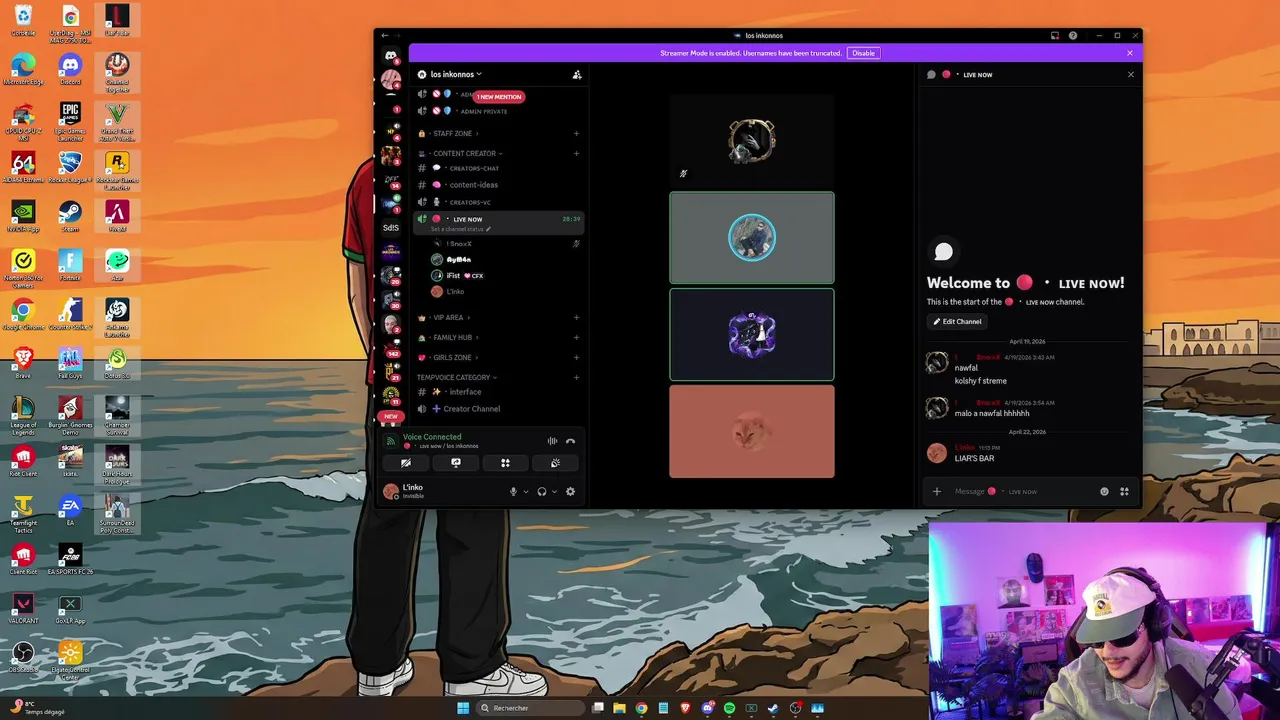
Task: Open Epic Games Launcher desktop icon
Action: pos(70,119)
